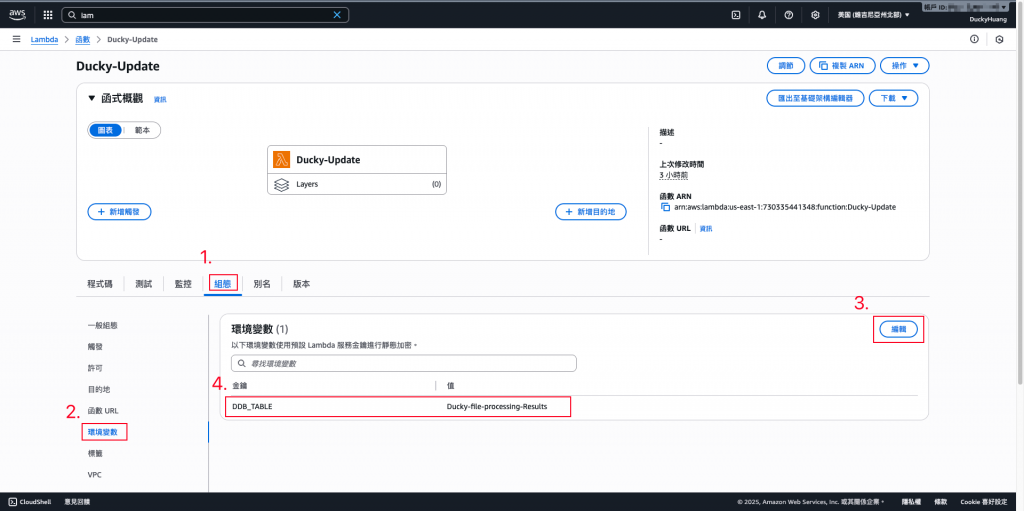Switch to the 程式碼 tab
This screenshot has height=511, width=1024.
click(x=99, y=284)
